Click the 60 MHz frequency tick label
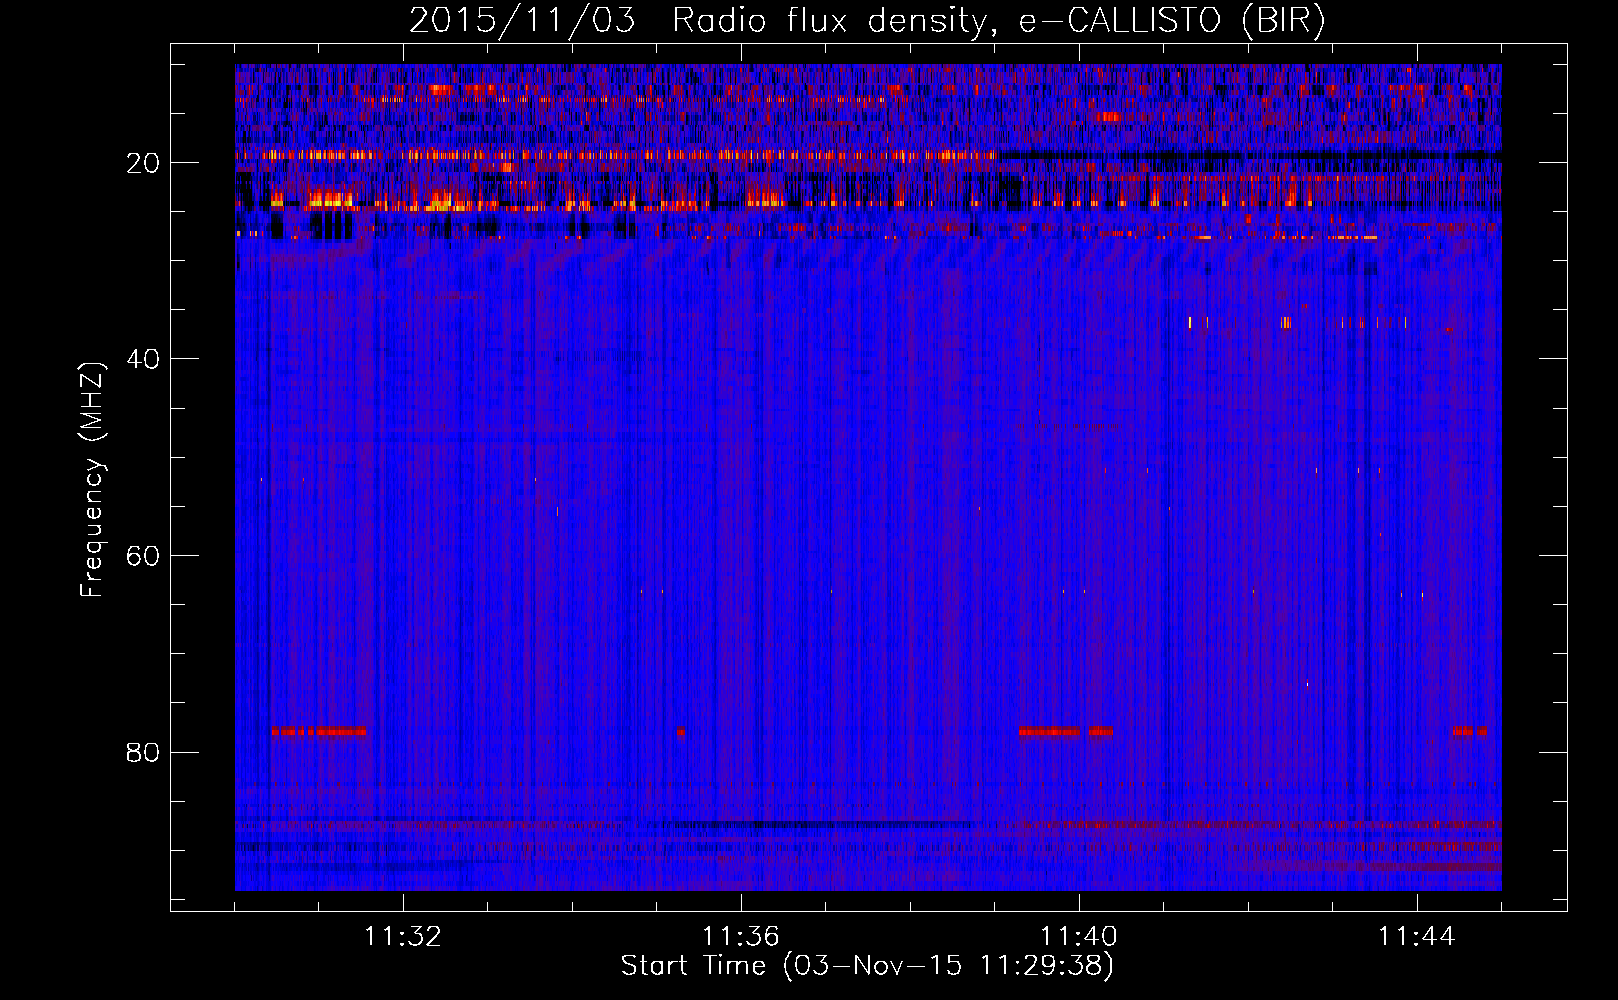The height and width of the screenshot is (1000, 1618). pos(143,556)
